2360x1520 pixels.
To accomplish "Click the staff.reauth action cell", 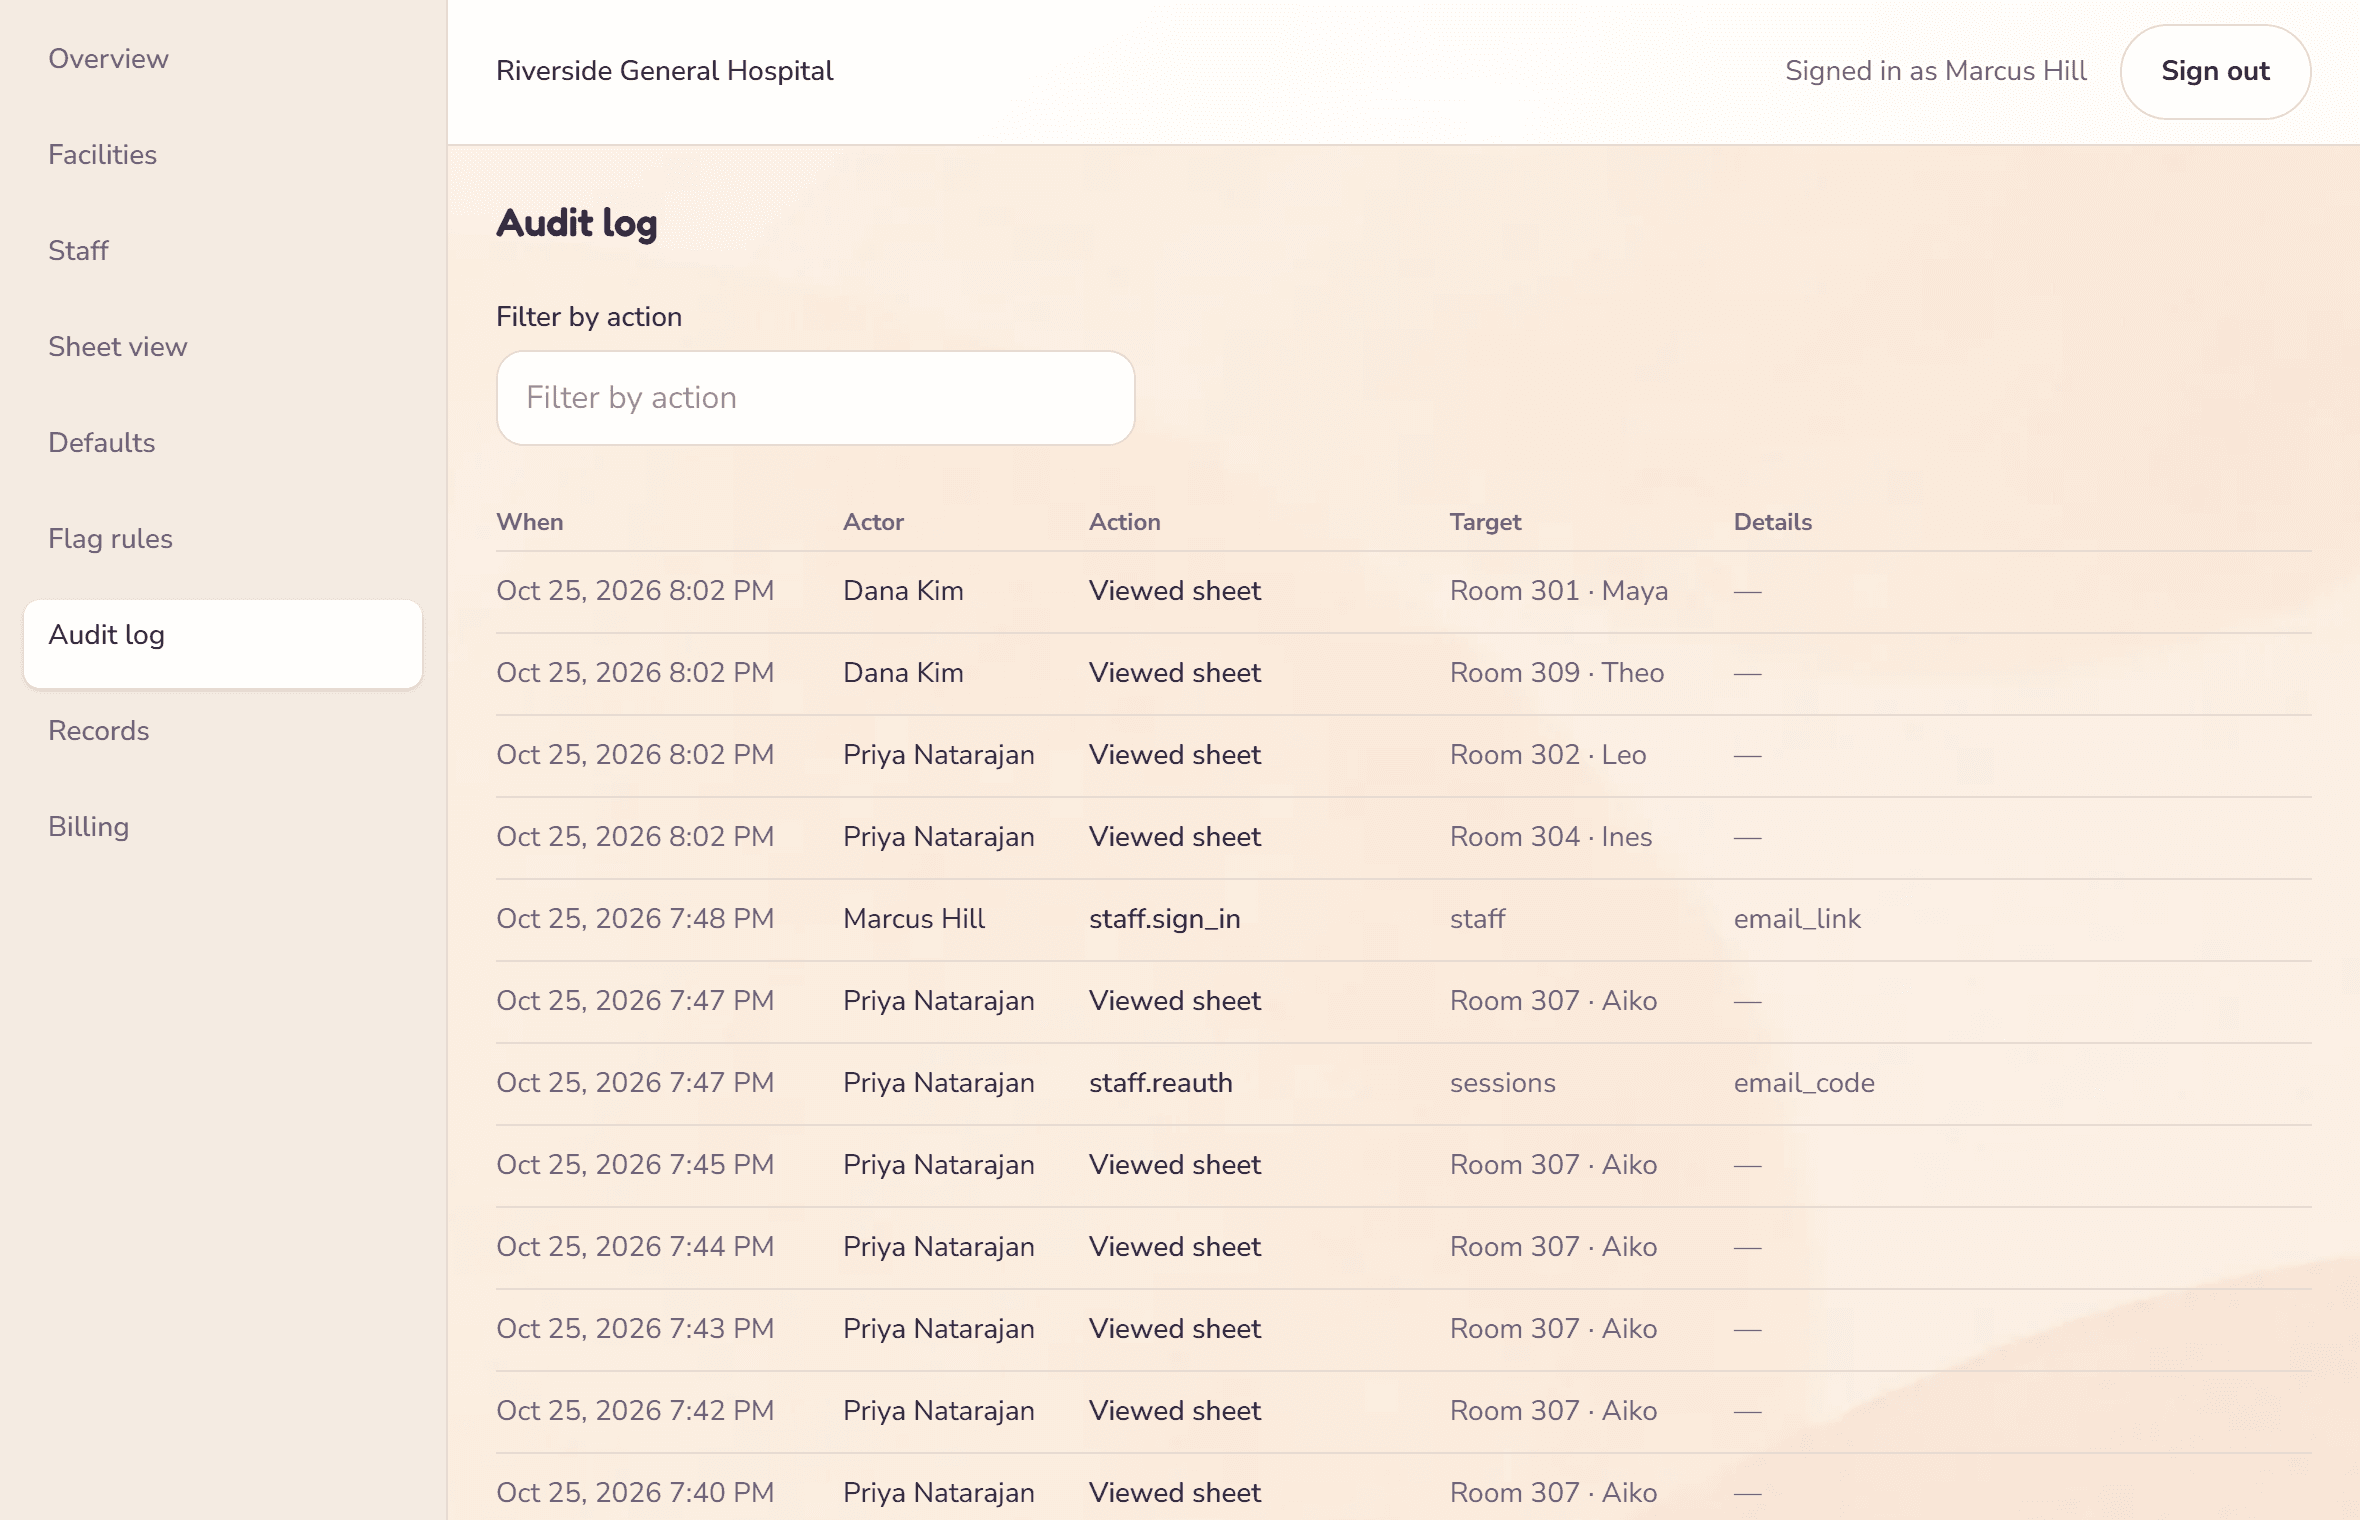I will tap(1161, 1083).
